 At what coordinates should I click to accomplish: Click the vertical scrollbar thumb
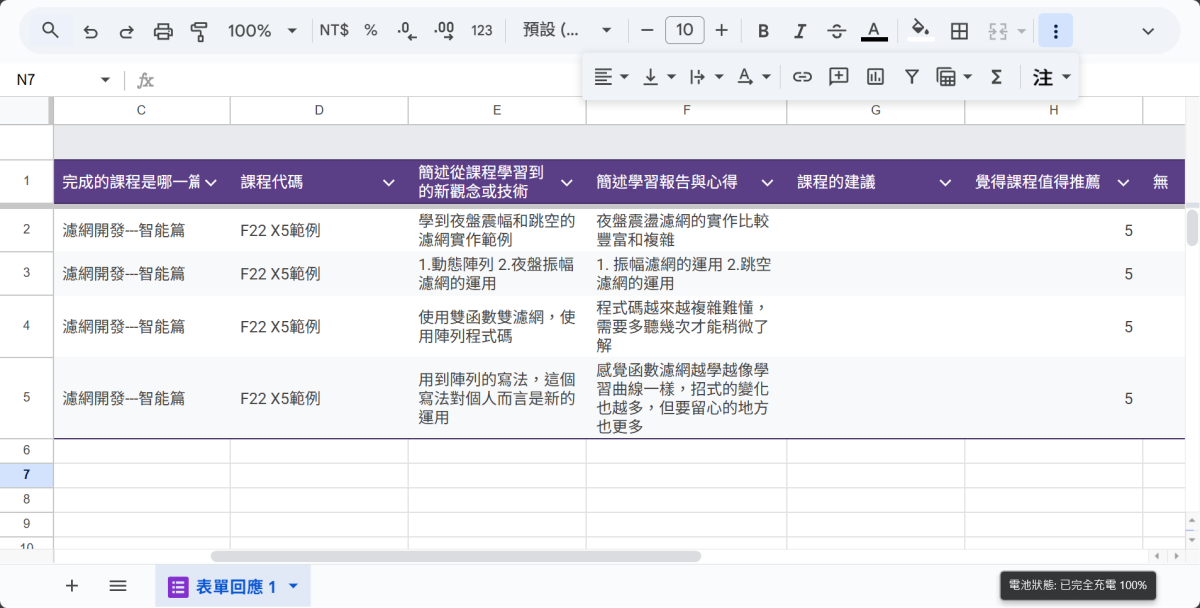[x=1192, y=227]
